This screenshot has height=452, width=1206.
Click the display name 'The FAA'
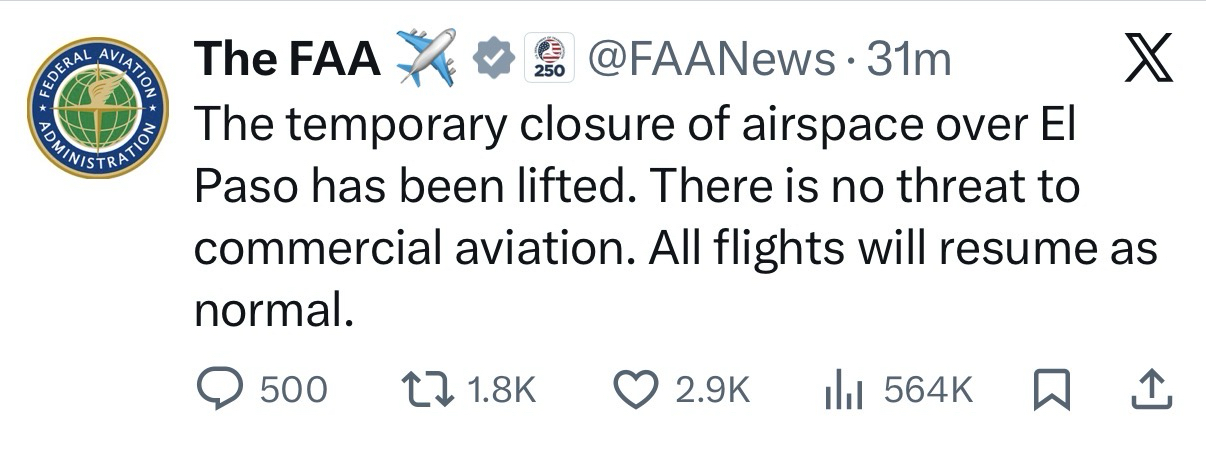click(x=287, y=61)
